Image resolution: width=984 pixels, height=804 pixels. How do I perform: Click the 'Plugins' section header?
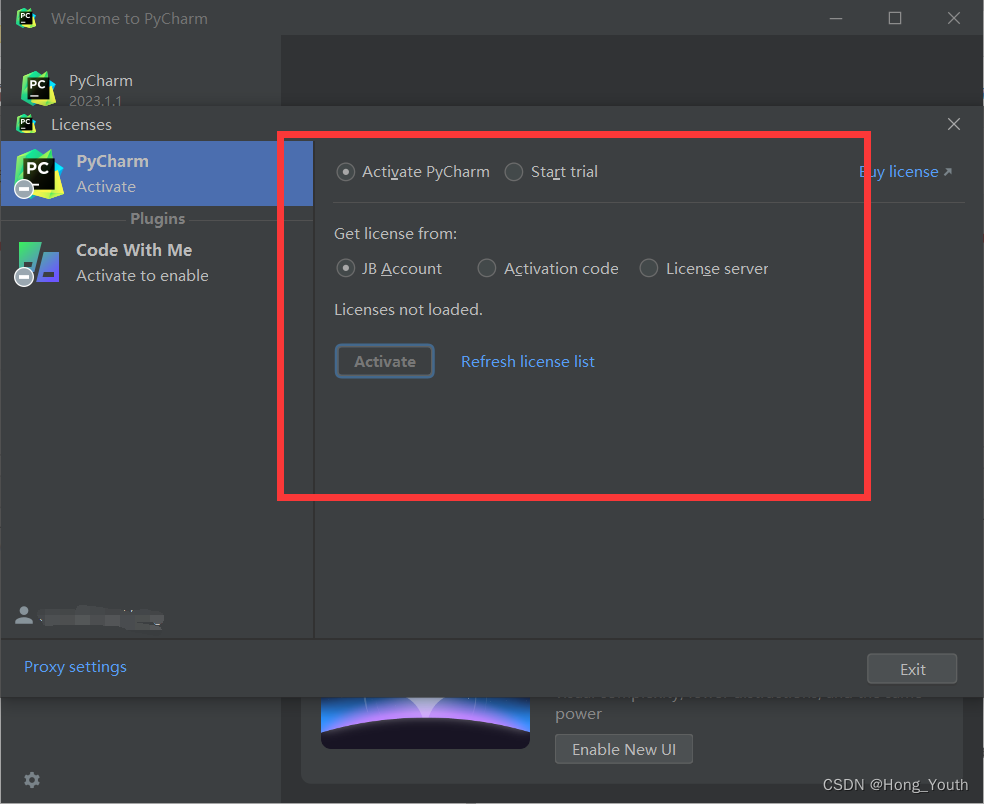click(x=158, y=219)
